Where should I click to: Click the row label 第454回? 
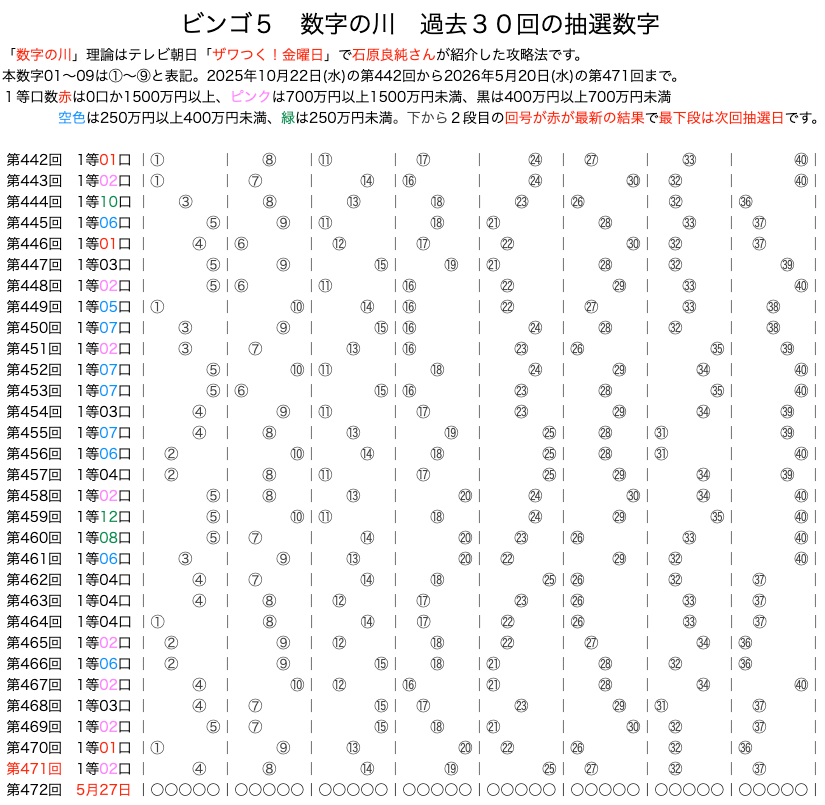coord(34,412)
